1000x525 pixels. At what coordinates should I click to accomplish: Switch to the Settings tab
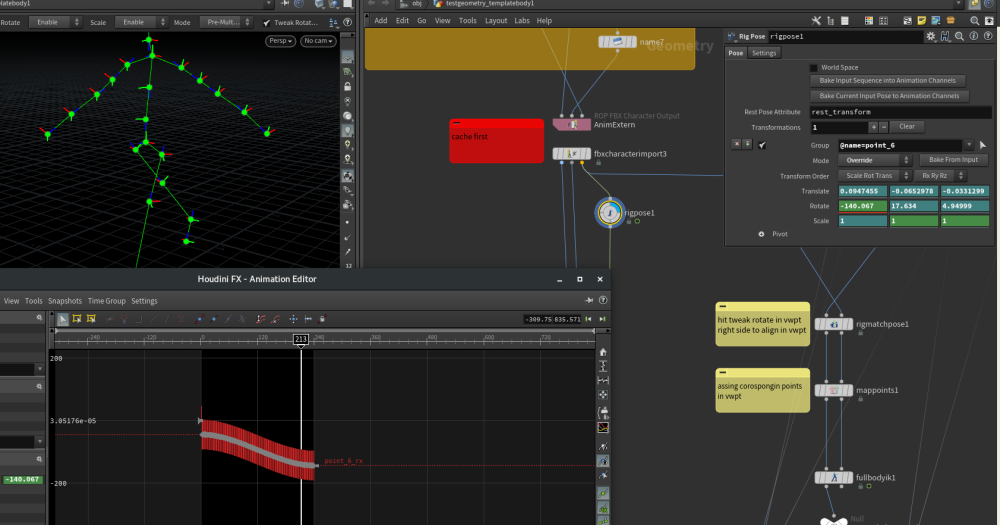(x=764, y=53)
